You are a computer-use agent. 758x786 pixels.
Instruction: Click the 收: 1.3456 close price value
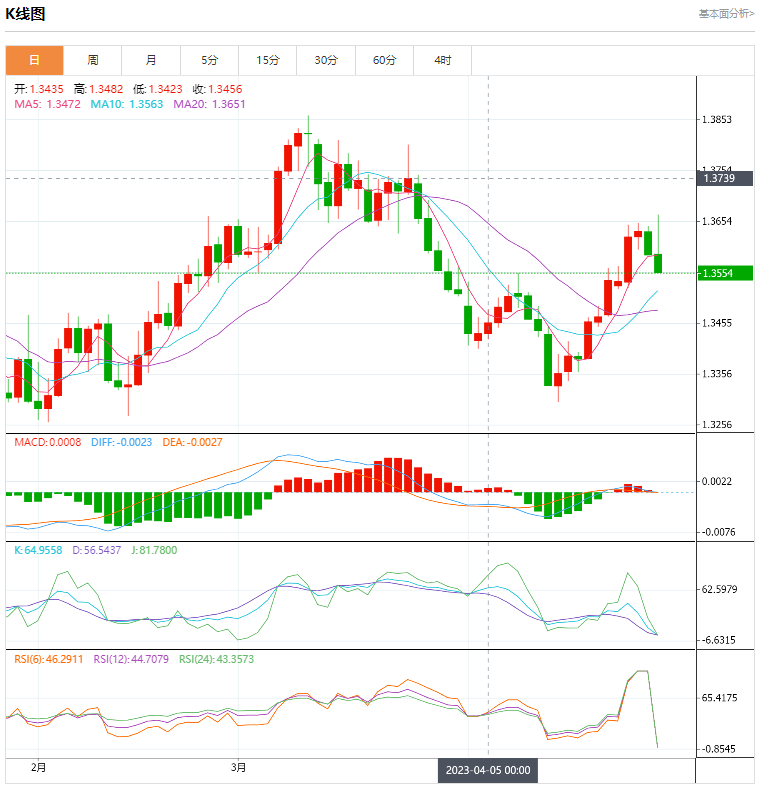tap(217, 89)
